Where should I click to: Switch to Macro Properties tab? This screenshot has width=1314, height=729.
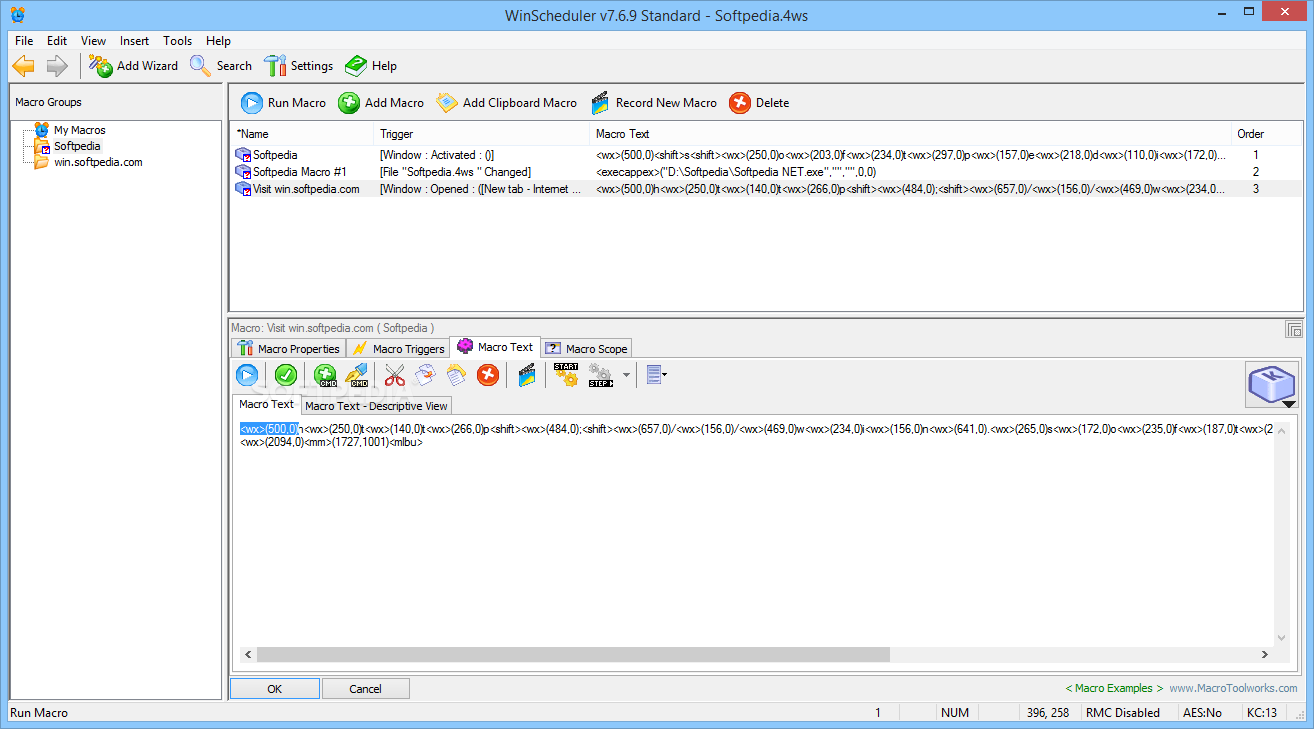tap(288, 348)
